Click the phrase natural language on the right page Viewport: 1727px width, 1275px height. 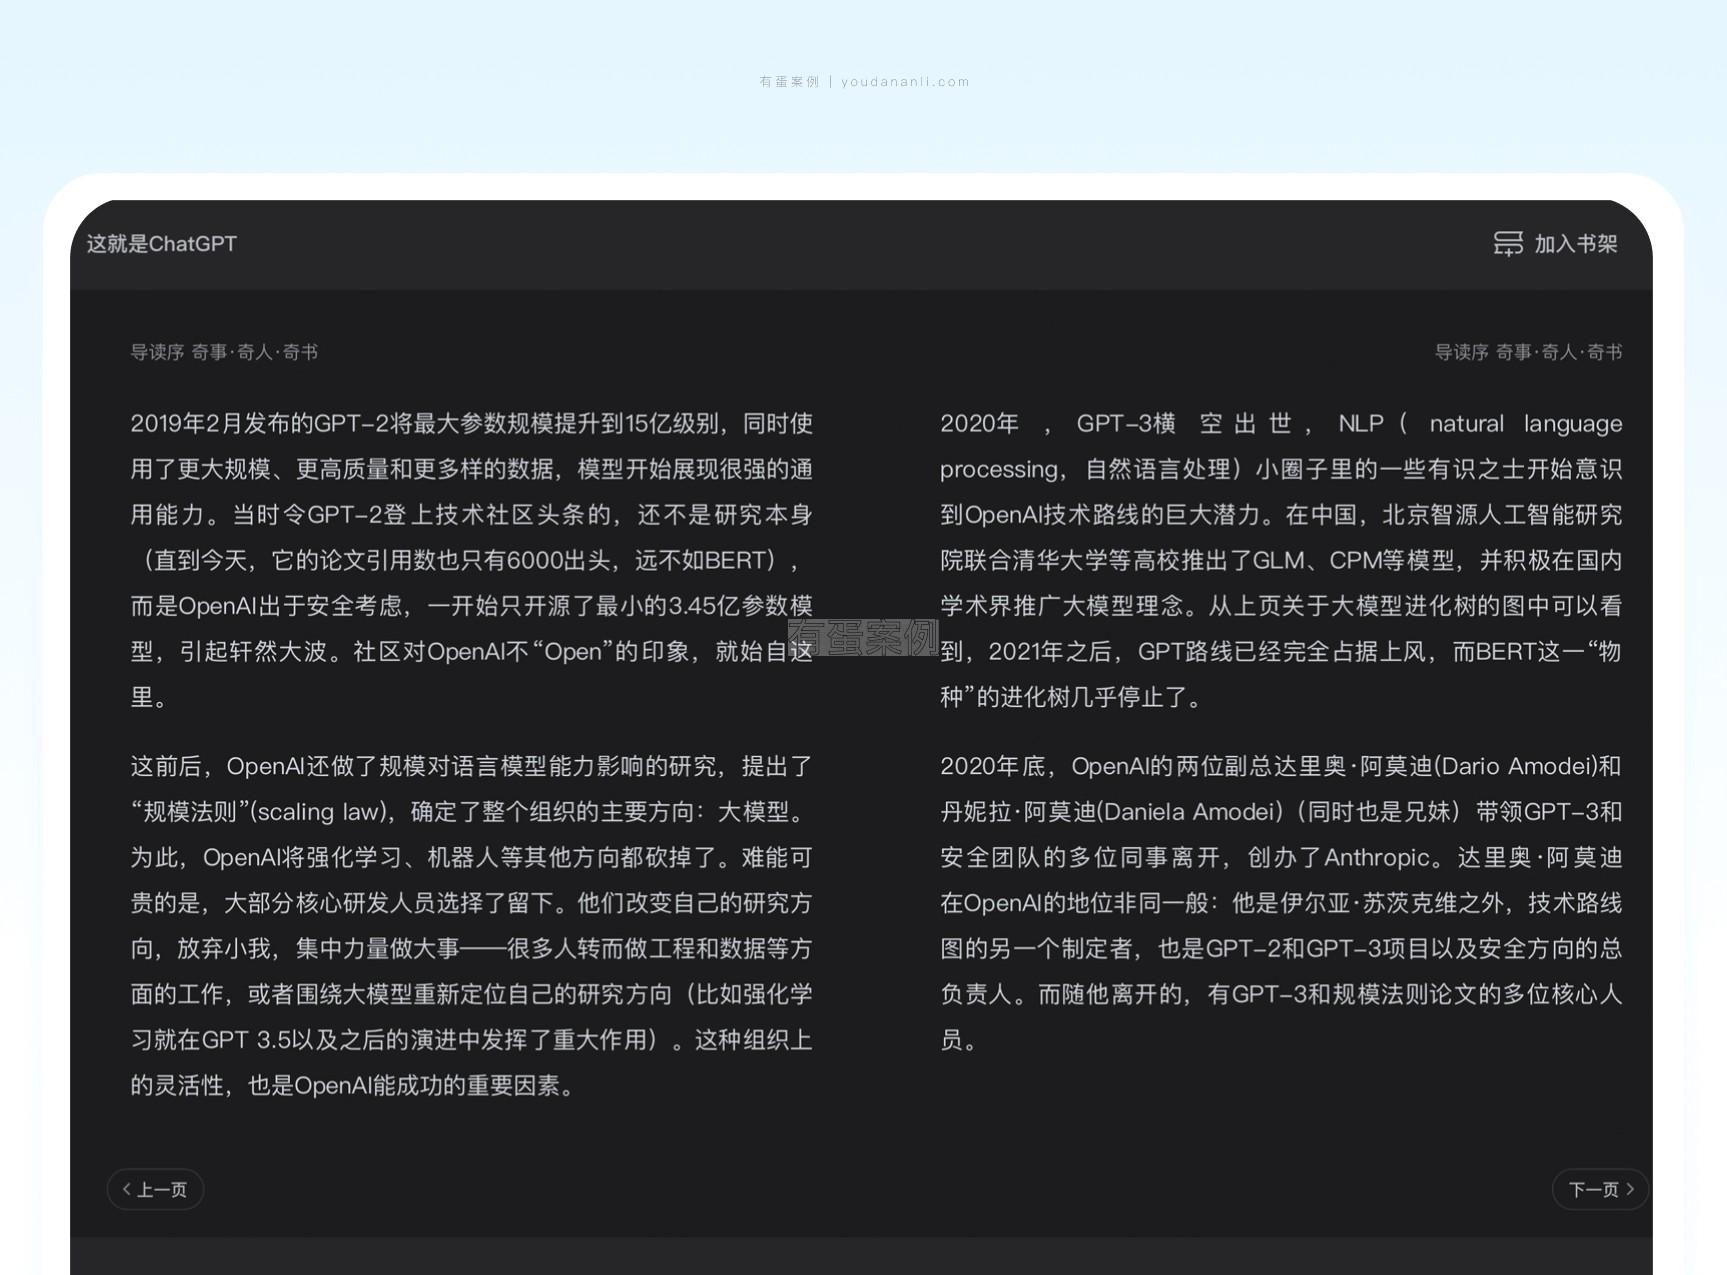coord(1525,424)
